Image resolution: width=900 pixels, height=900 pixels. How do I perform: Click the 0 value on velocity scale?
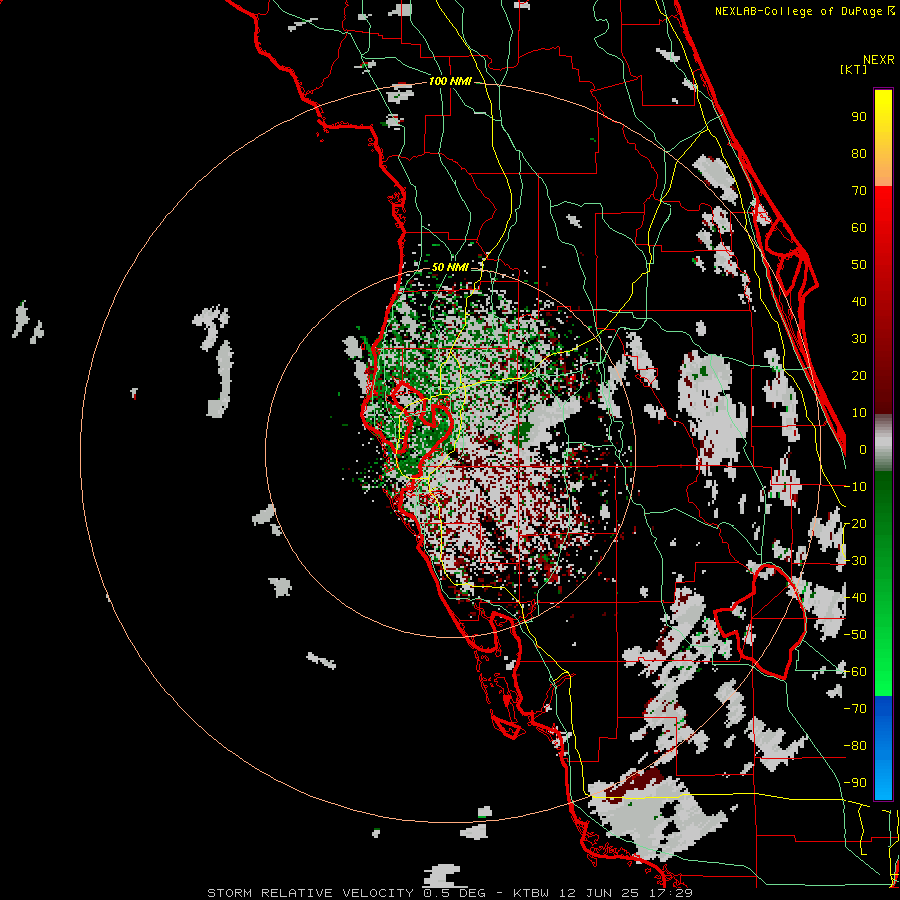click(863, 450)
